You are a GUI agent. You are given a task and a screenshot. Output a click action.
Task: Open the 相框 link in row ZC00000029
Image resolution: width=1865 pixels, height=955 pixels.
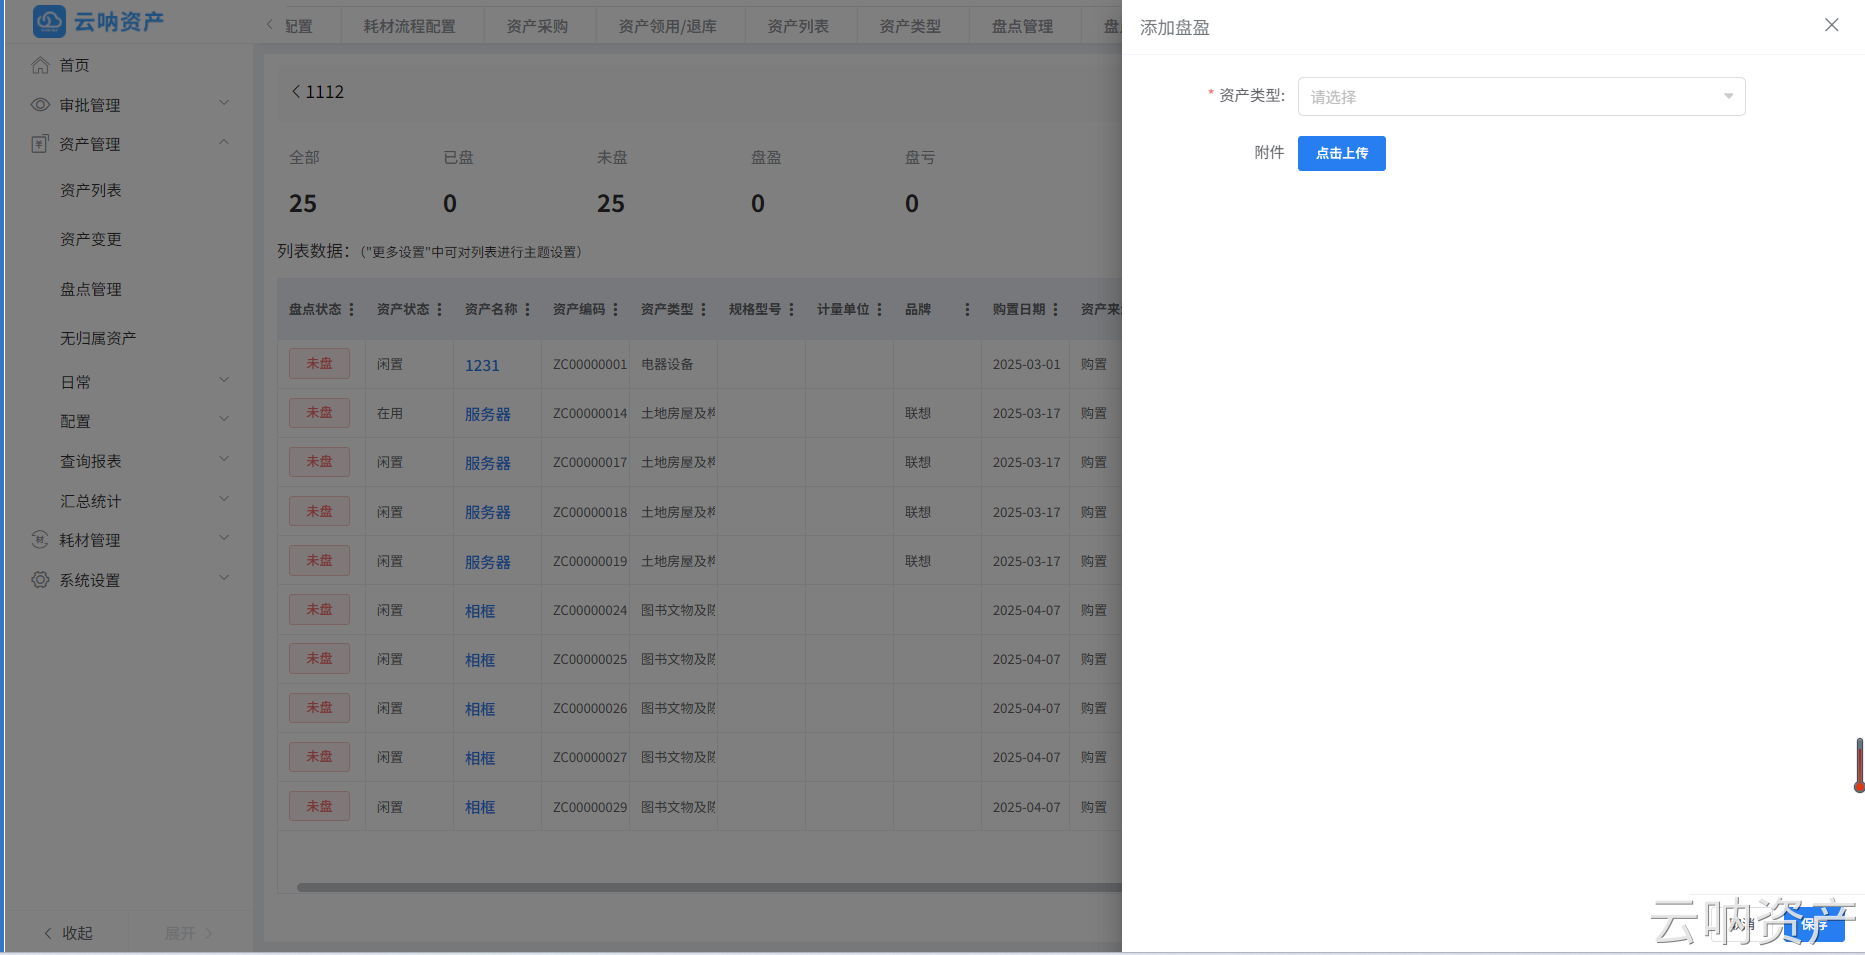[x=480, y=807]
